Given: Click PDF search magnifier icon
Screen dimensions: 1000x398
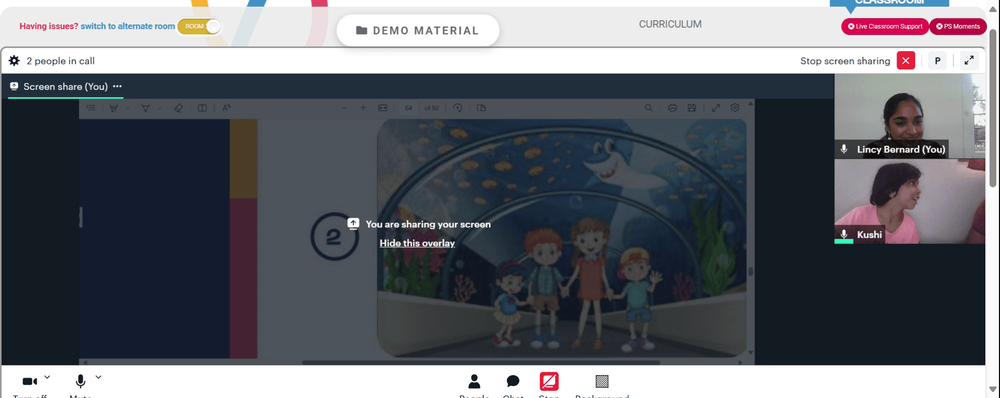Looking at the screenshot, I should point(649,108).
